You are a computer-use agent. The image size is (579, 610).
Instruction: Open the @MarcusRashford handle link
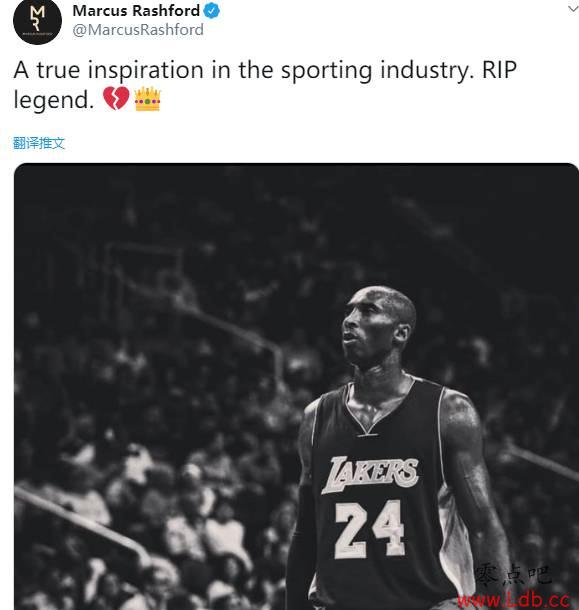pos(138,30)
